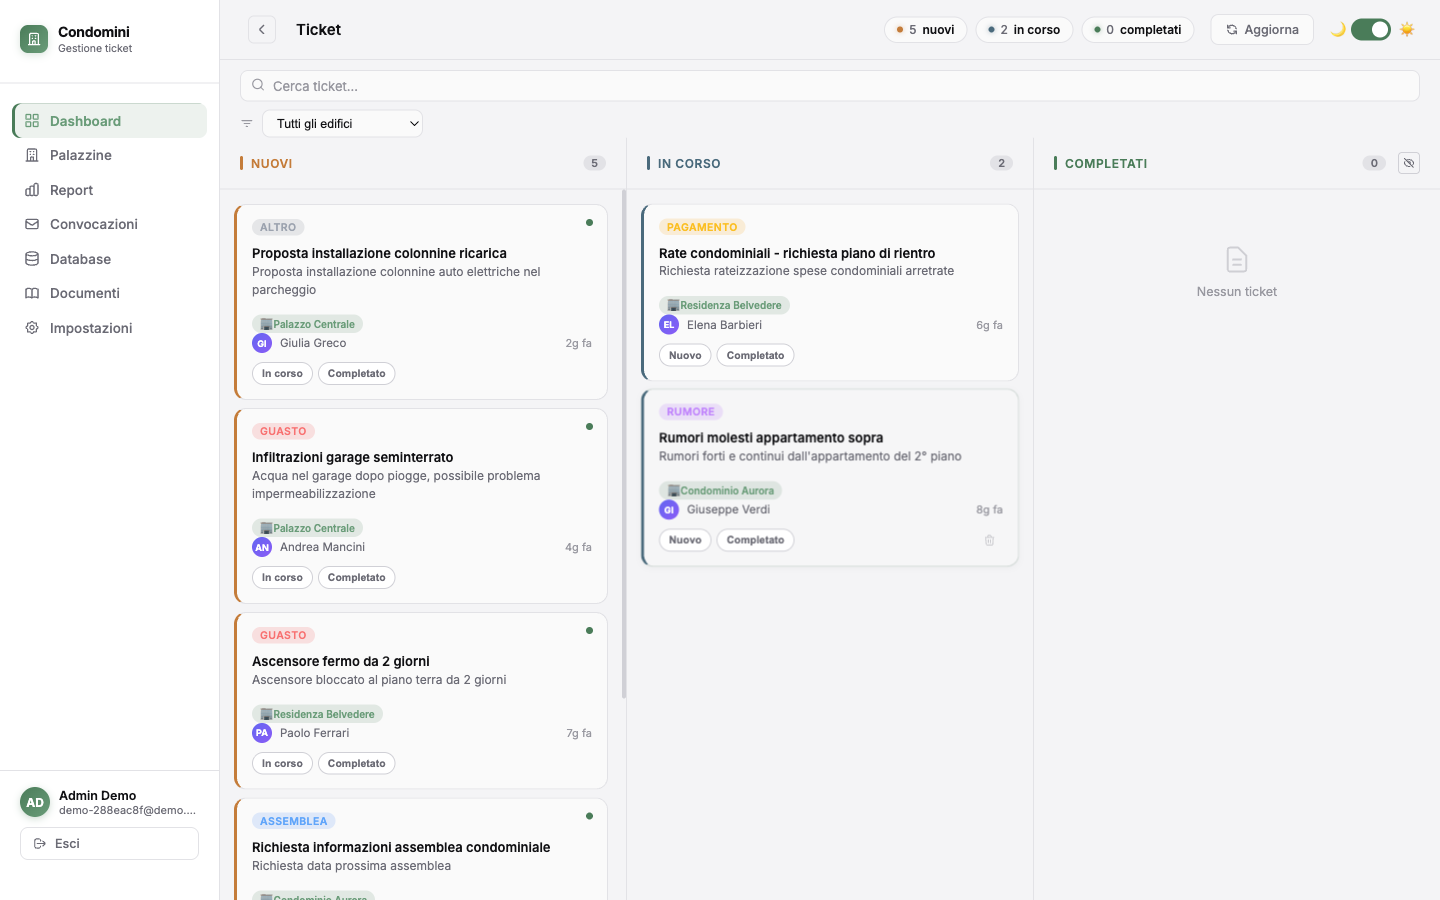Open Dashboard from the sidebar

tap(110, 121)
